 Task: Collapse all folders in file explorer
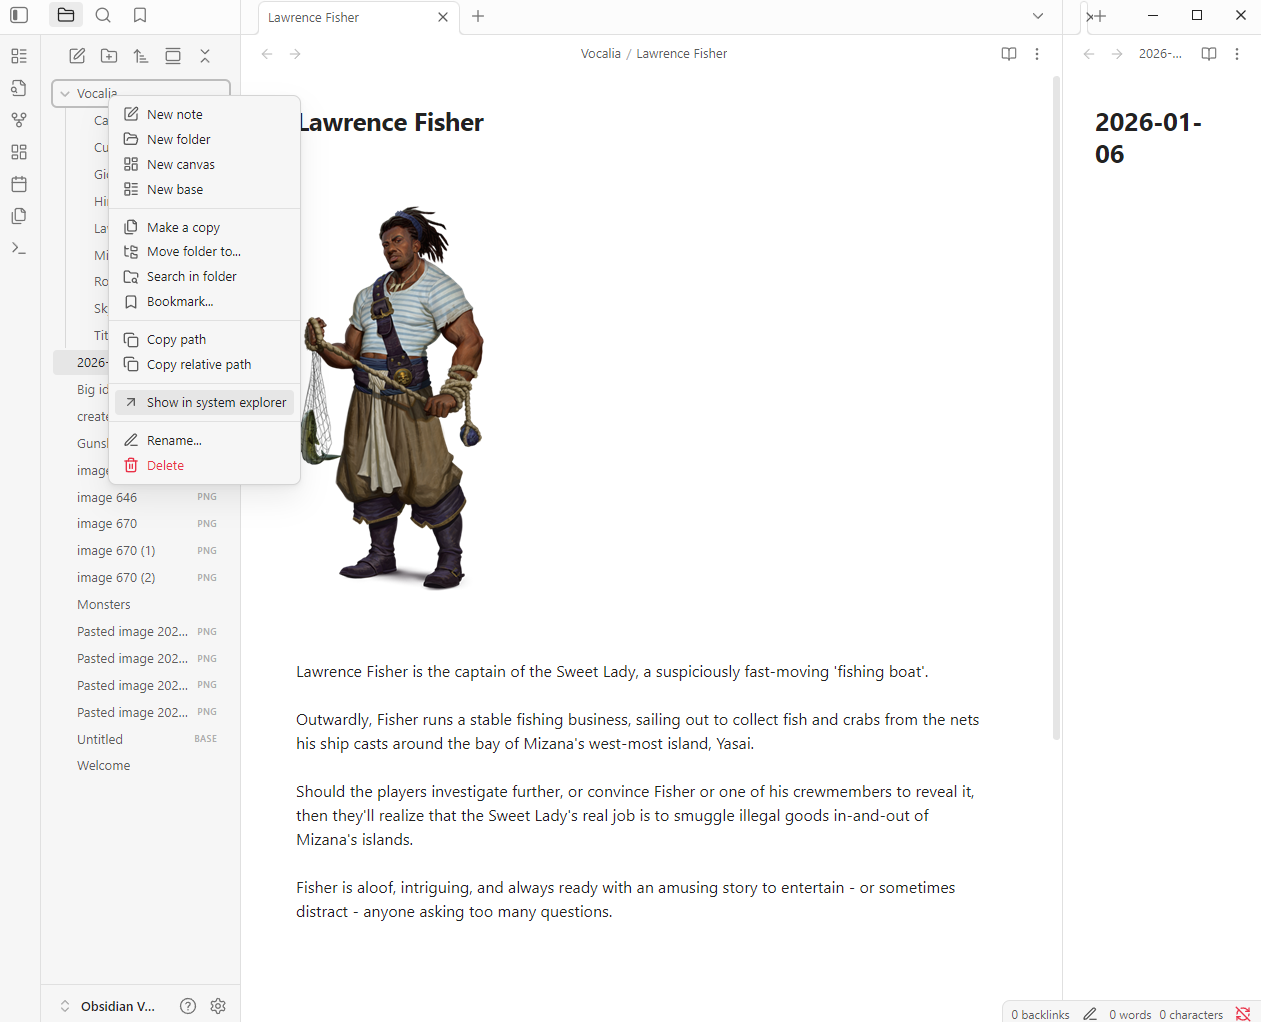click(205, 55)
